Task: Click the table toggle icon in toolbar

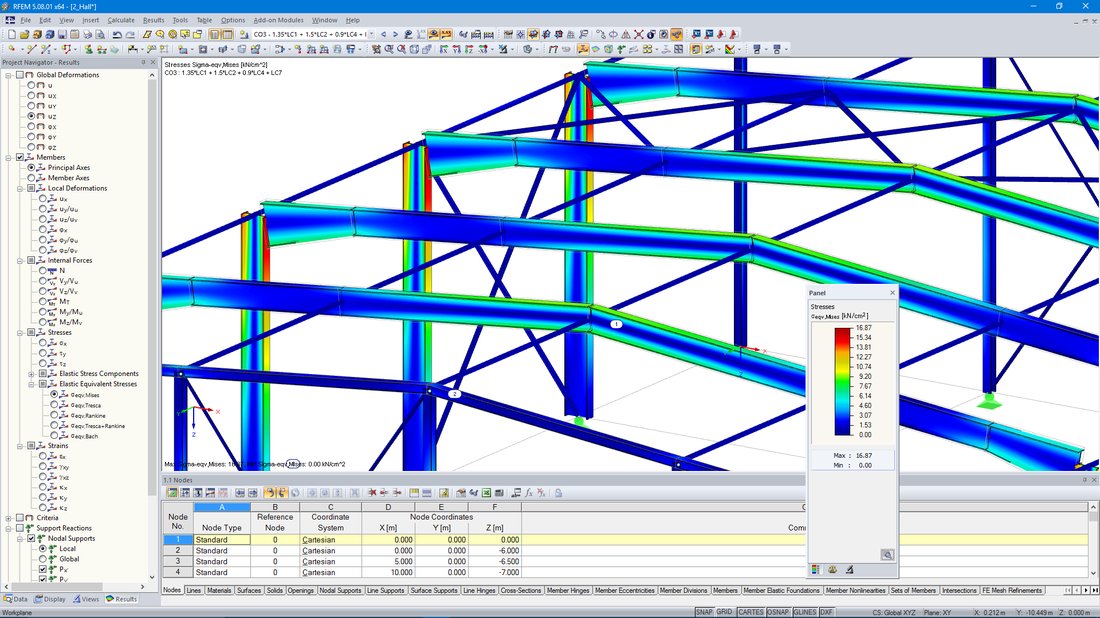Action: pyautogui.click(x=227, y=34)
